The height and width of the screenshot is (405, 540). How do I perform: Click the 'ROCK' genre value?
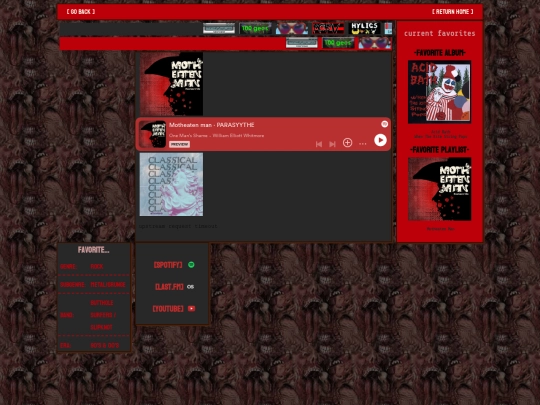(x=97, y=267)
